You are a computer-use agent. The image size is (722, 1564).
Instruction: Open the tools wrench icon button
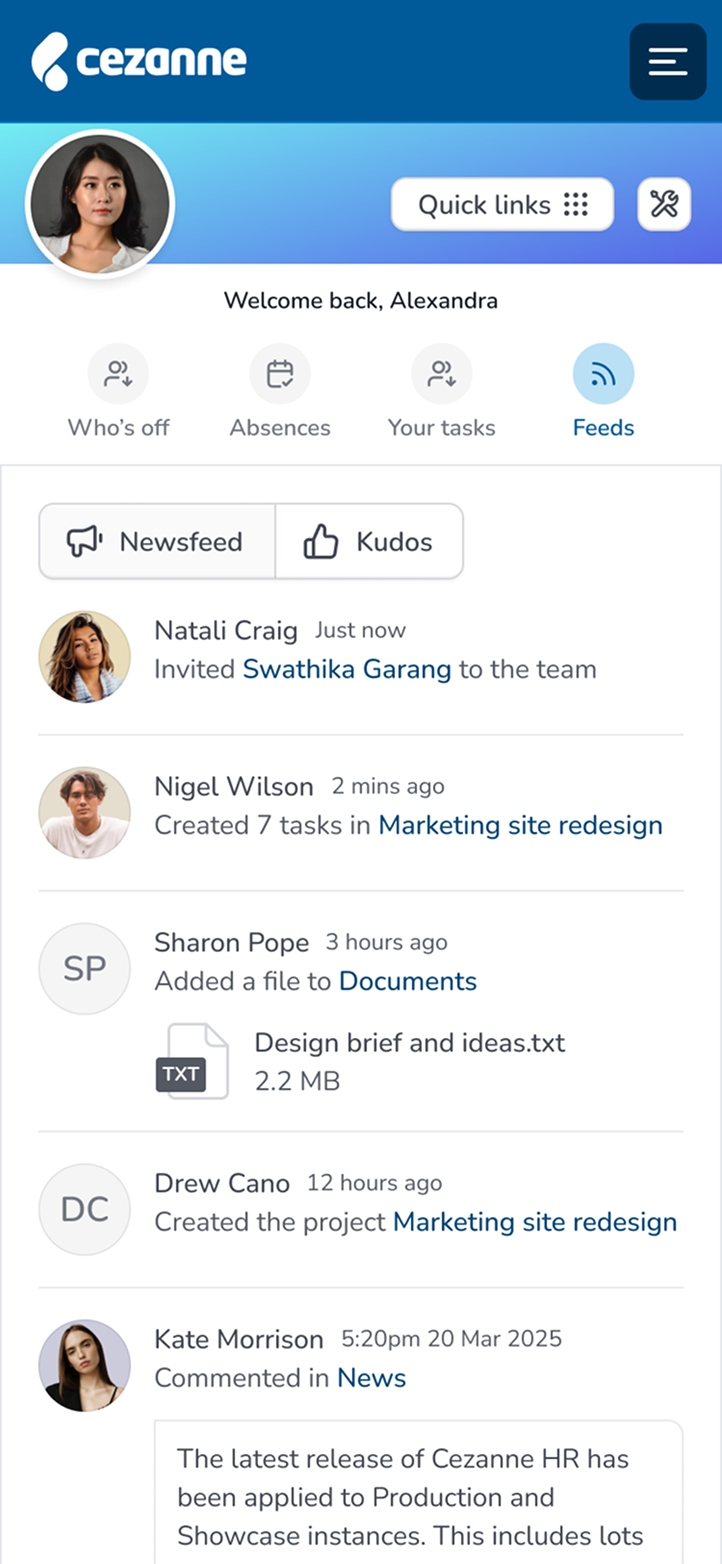click(664, 204)
